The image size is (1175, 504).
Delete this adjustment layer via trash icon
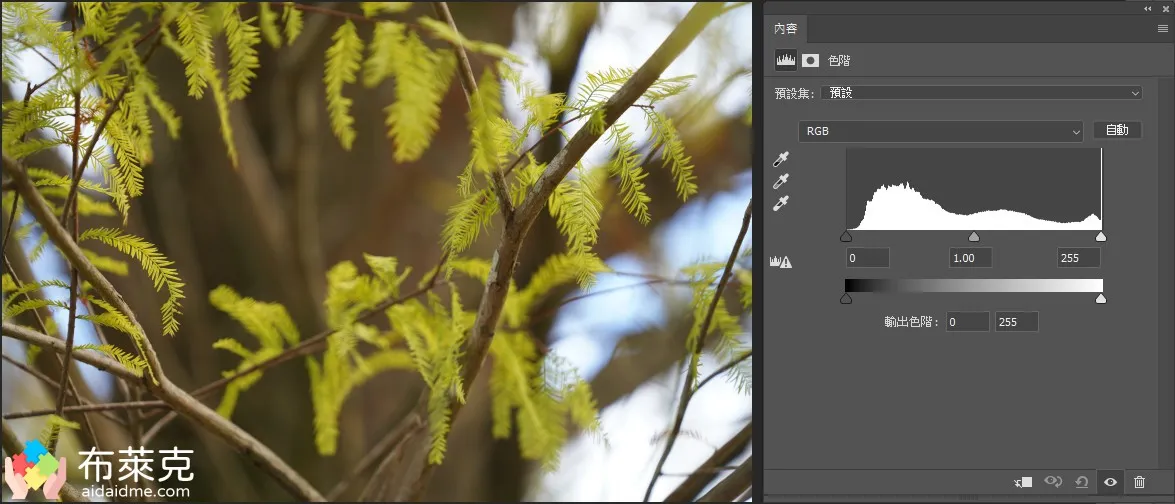click(x=1139, y=482)
